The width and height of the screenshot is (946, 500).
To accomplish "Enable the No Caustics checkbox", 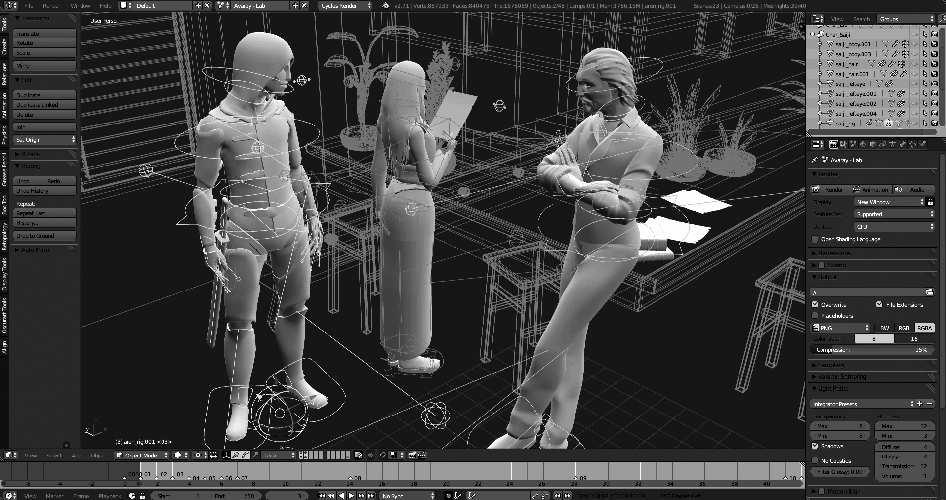I will click(816, 461).
